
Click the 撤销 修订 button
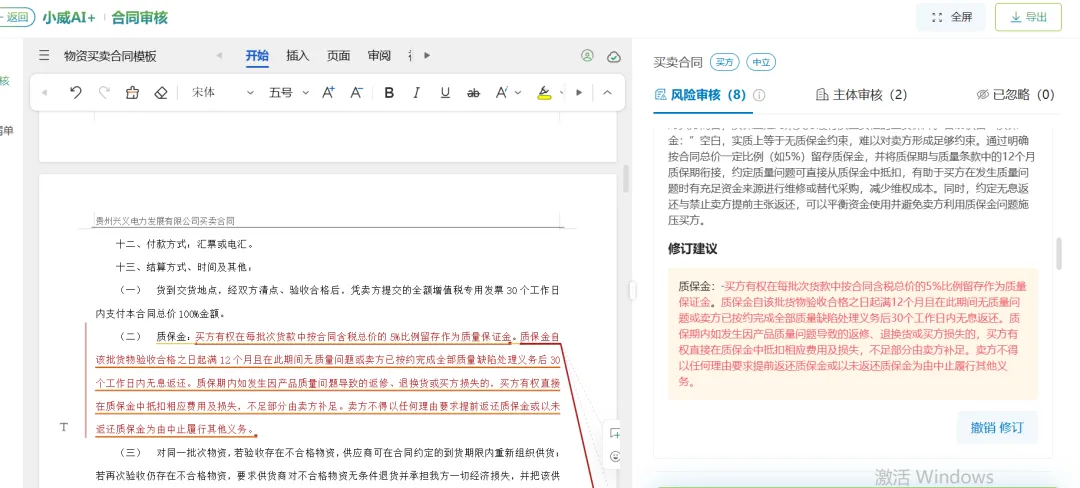click(x=997, y=427)
